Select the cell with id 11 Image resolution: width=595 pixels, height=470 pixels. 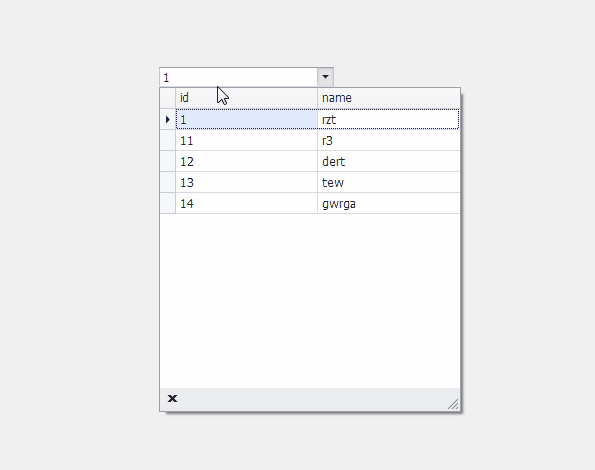(x=247, y=141)
